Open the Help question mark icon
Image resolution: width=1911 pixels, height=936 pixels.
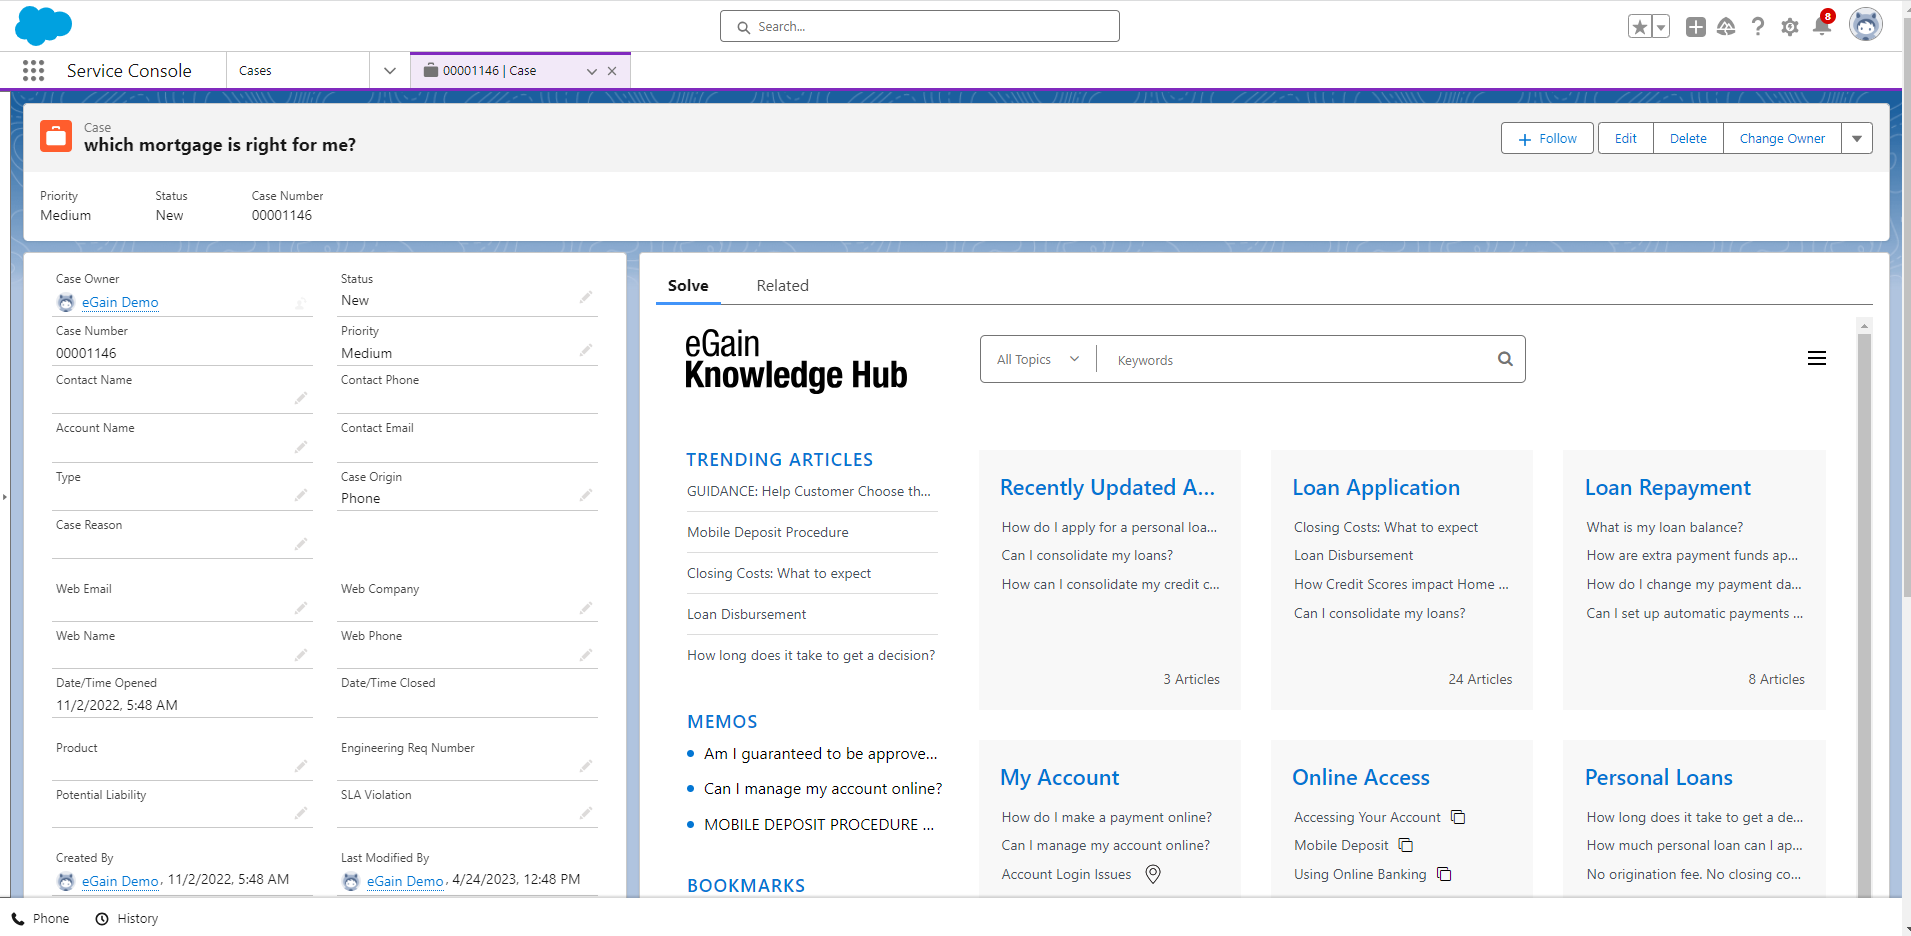point(1759,26)
